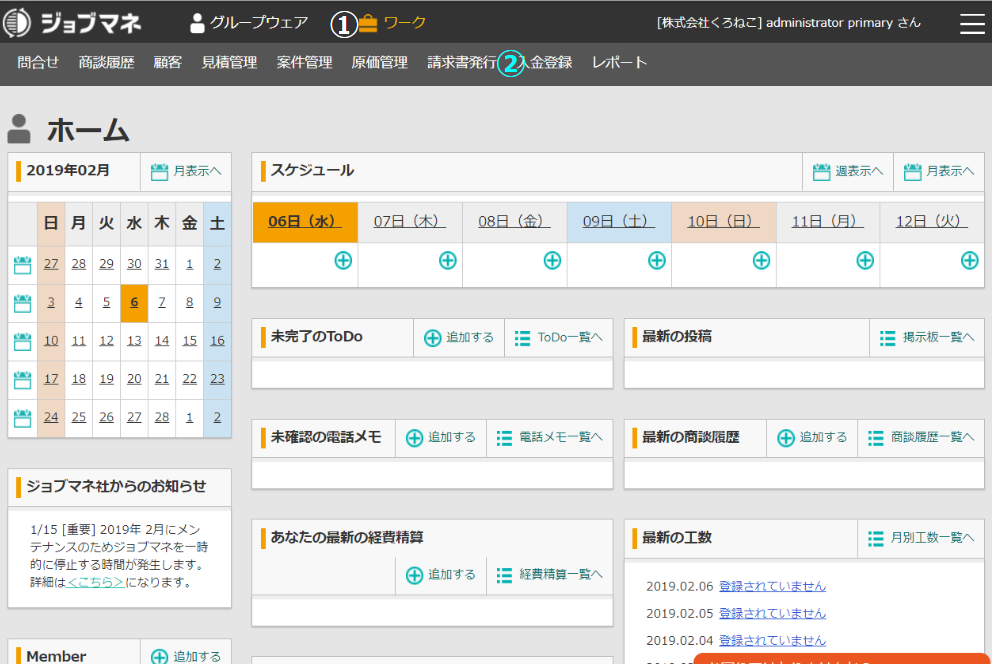Open the 09日(土) schedule header link
The width and height of the screenshot is (992, 664).
[x=619, y=221]
